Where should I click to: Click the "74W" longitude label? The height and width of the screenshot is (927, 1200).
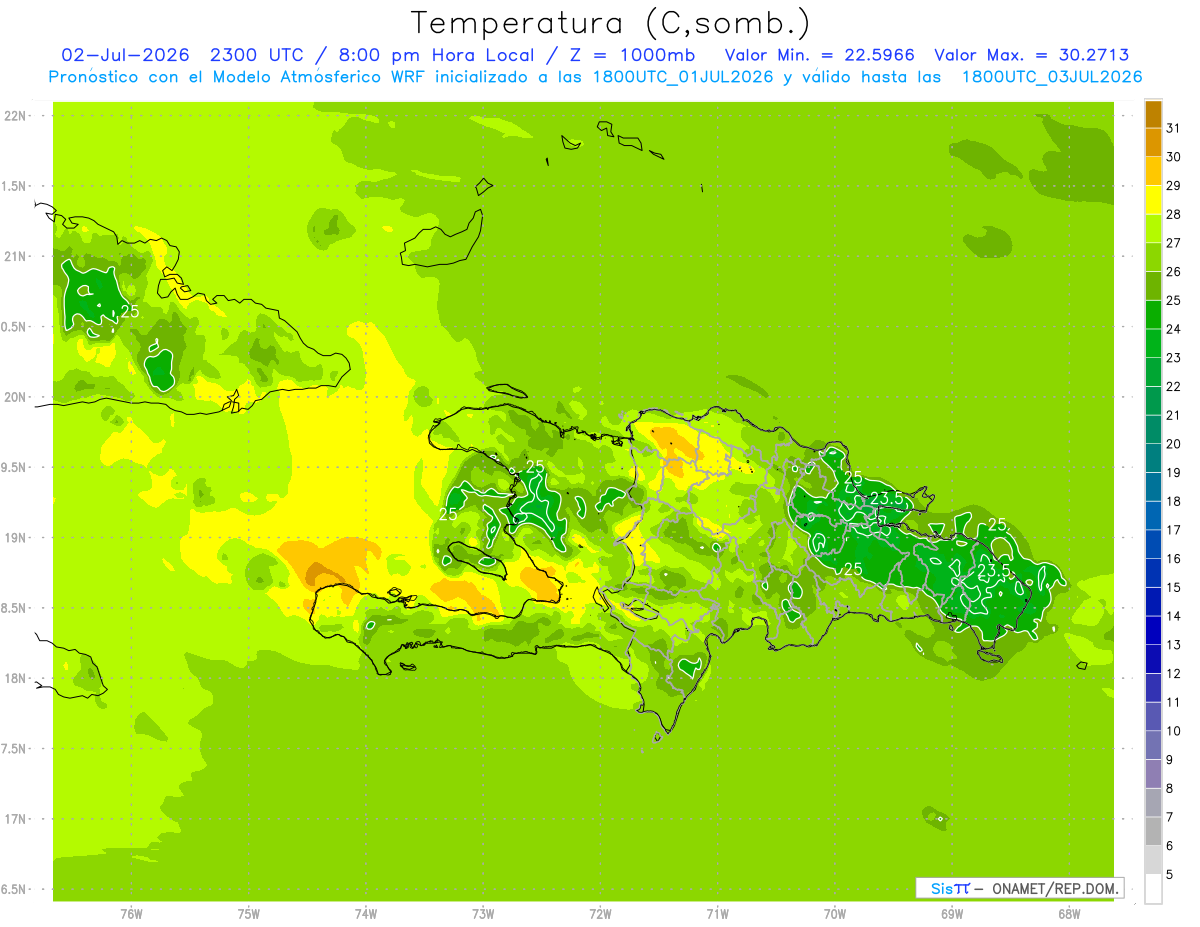point(366,914)
